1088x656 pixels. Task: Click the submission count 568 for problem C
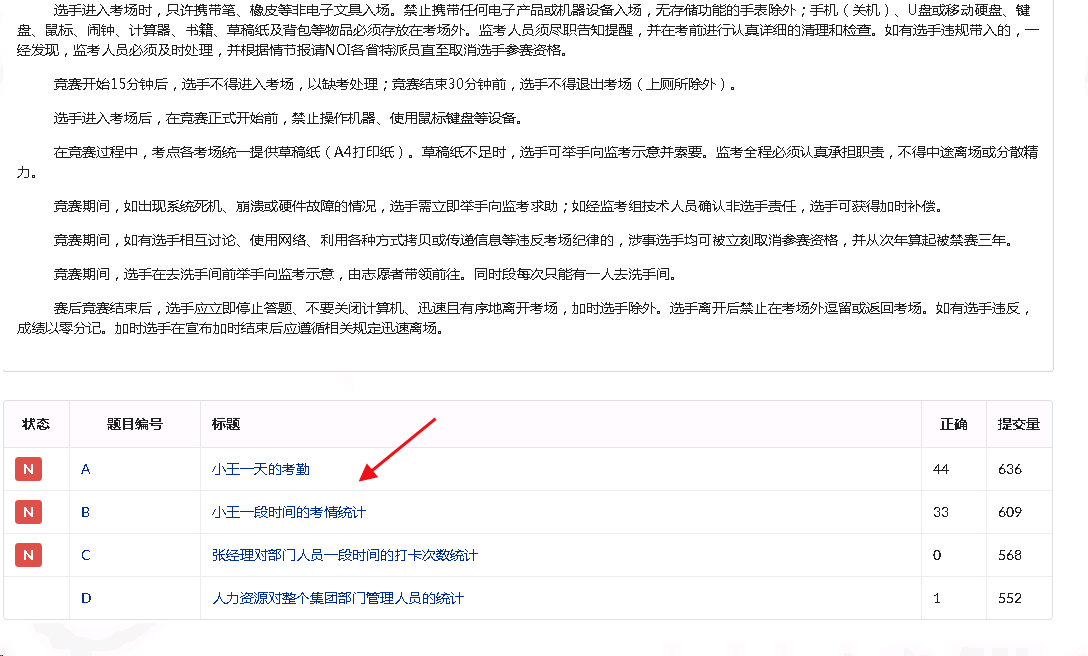click(x=1009, y=555)
